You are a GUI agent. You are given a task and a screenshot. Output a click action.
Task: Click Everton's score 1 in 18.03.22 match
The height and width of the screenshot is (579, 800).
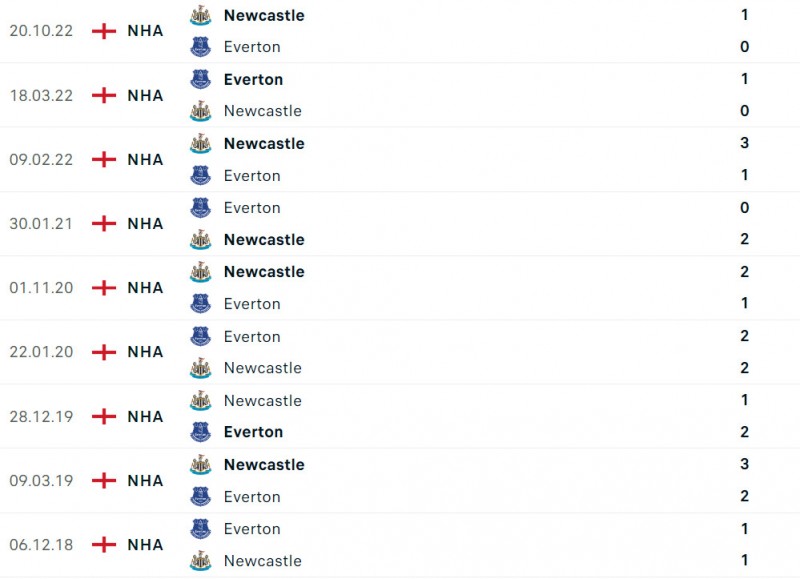coord(744,79)
